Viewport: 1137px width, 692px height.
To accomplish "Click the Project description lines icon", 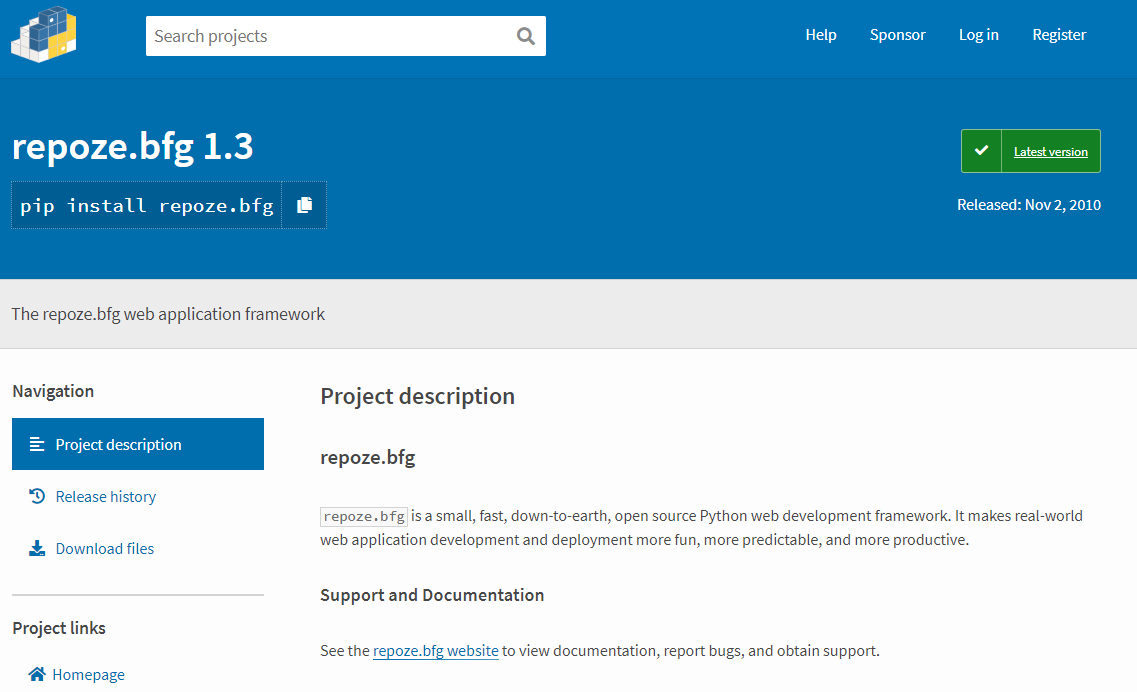I will (37, 444).
